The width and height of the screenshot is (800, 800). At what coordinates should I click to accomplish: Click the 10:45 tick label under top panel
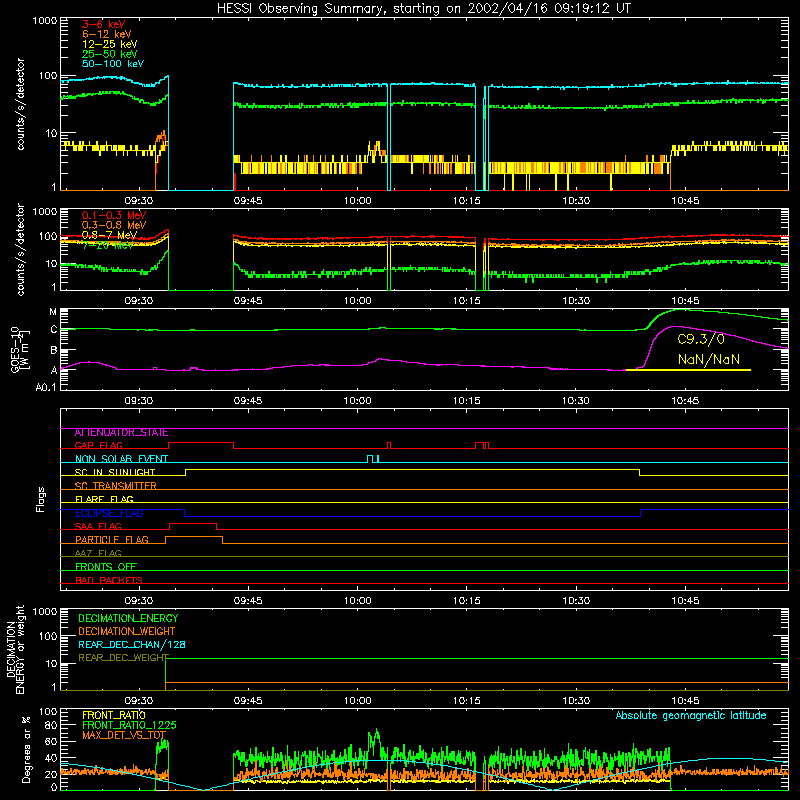pyautogui.click(x=685, y=201)
